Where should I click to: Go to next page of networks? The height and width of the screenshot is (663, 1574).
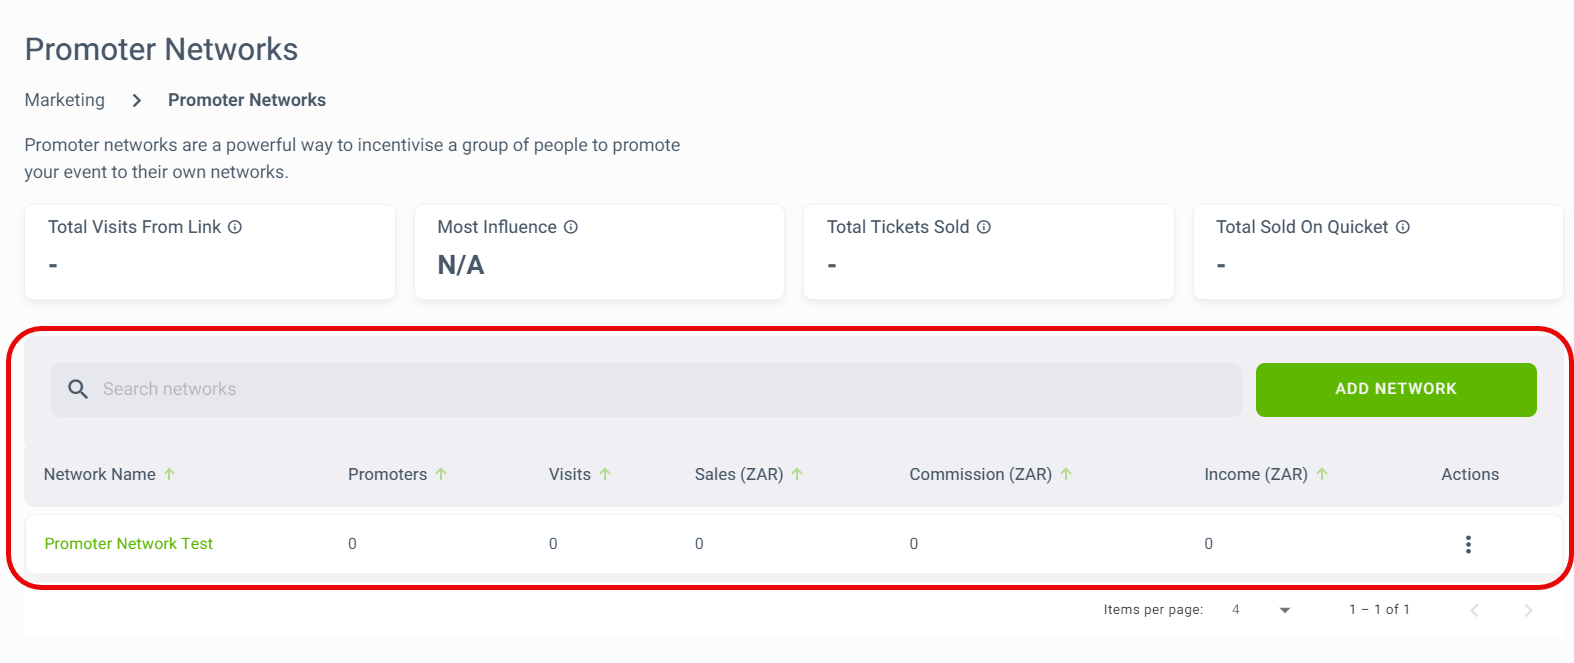click(1528, 610)
